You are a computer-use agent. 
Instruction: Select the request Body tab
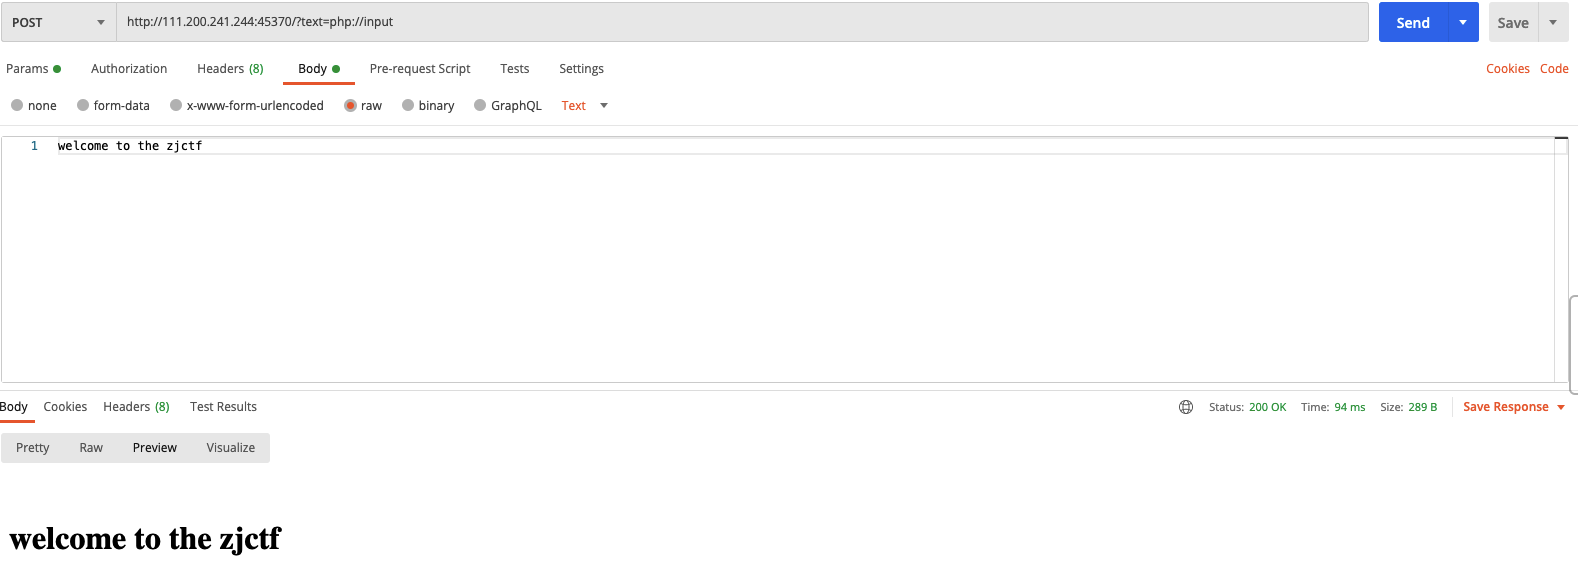point(319,69)
